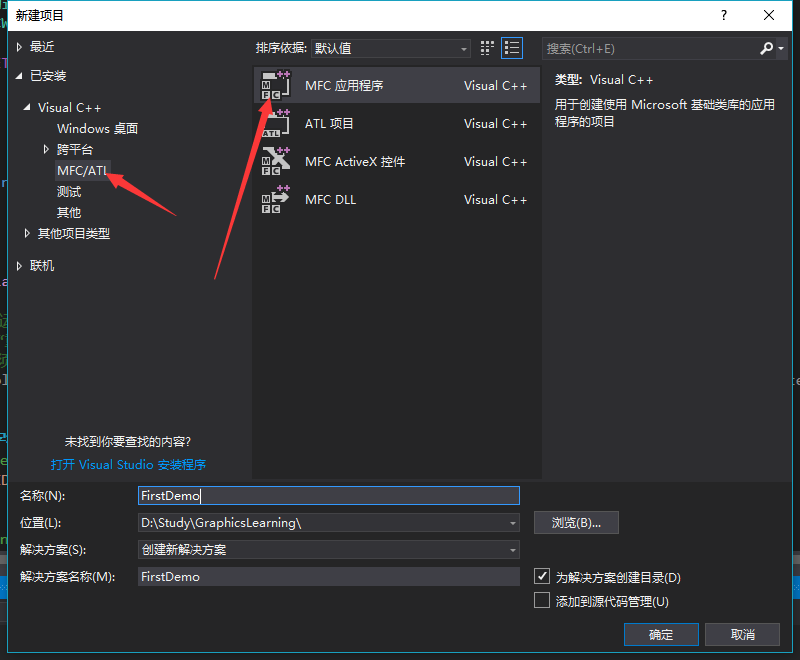Uncheck 为解决方案创建目录 option
The image size is (800, 660).
click(x=542, y=576)
